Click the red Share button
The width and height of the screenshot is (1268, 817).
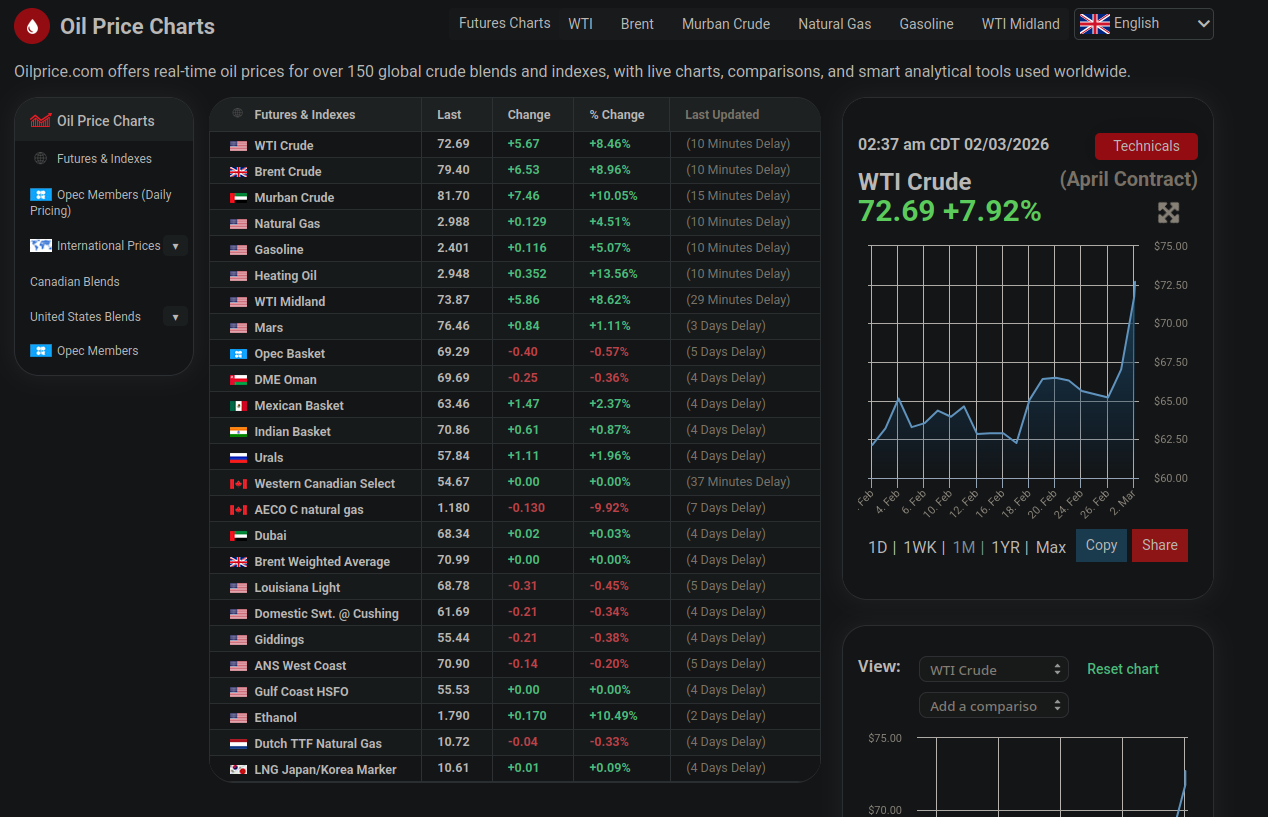tap(1160, 545)
